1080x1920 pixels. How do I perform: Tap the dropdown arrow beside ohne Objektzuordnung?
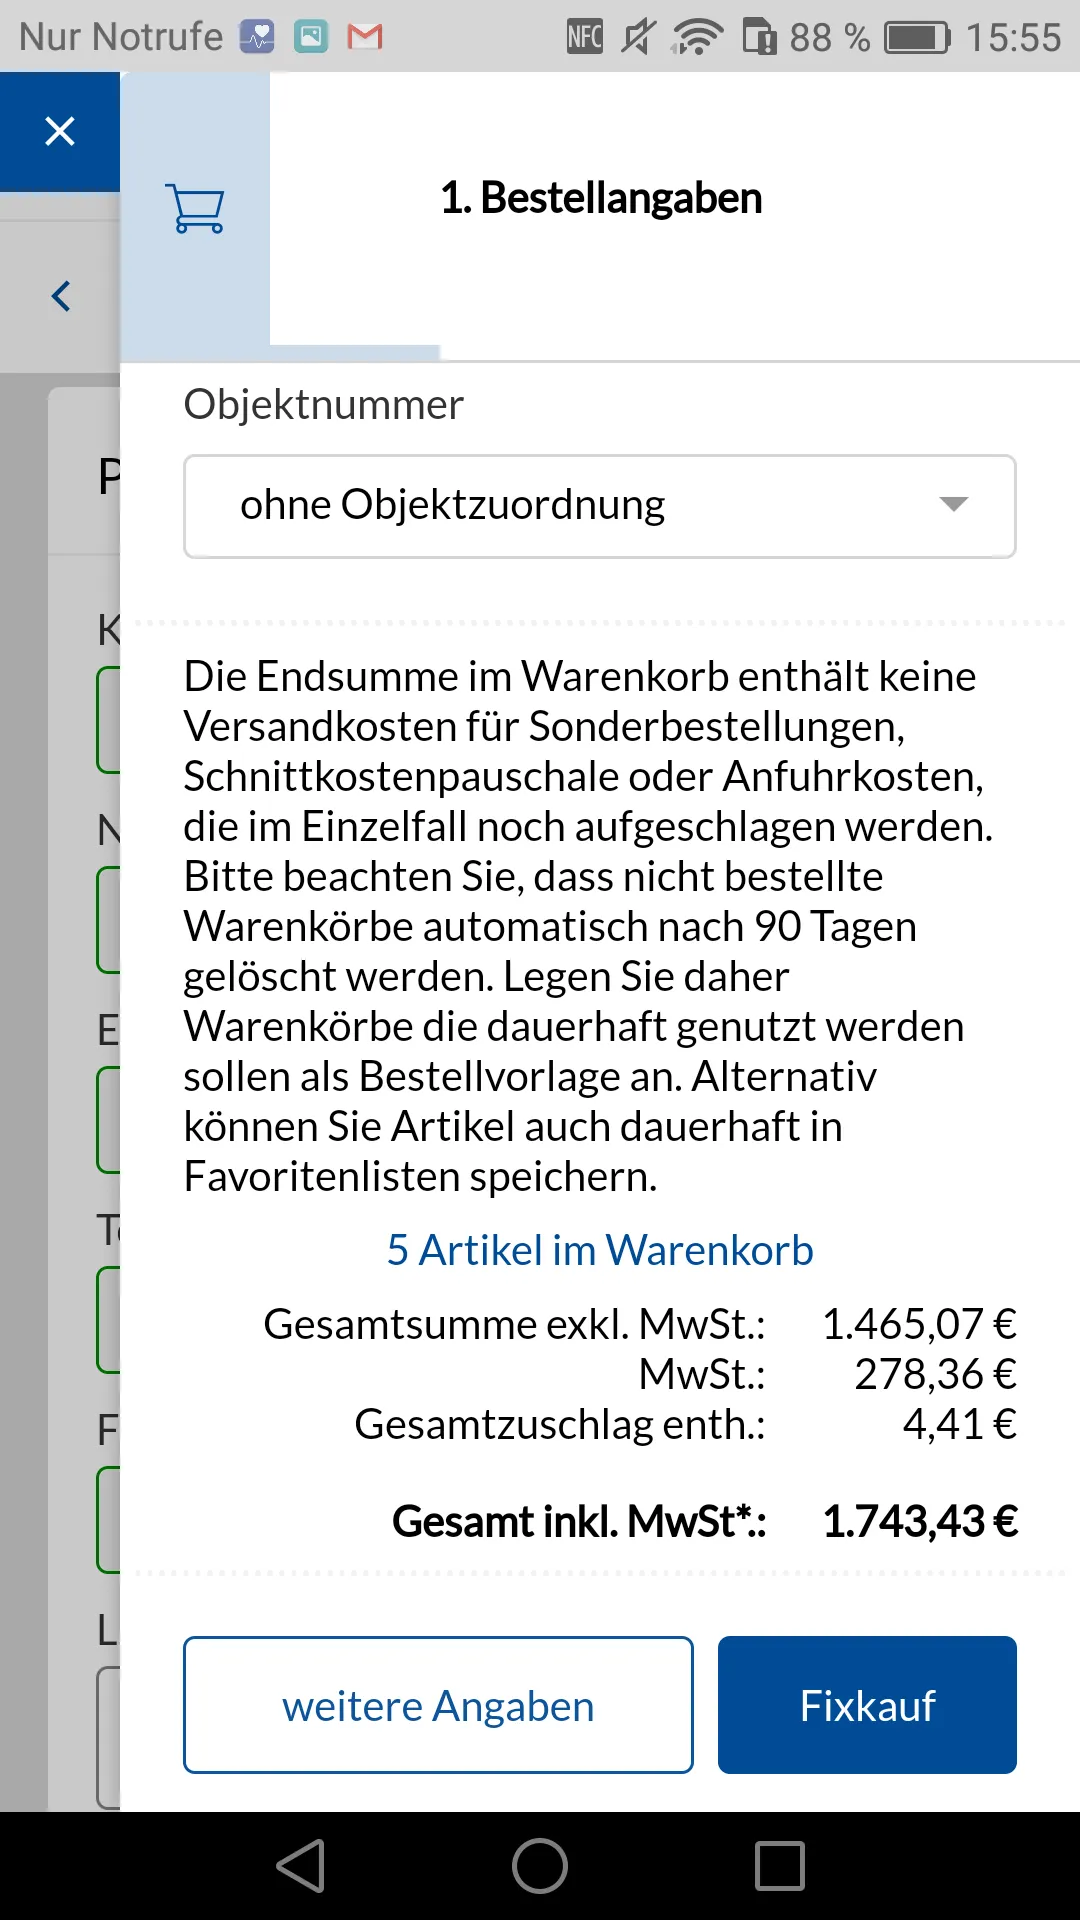coord(954,504)
